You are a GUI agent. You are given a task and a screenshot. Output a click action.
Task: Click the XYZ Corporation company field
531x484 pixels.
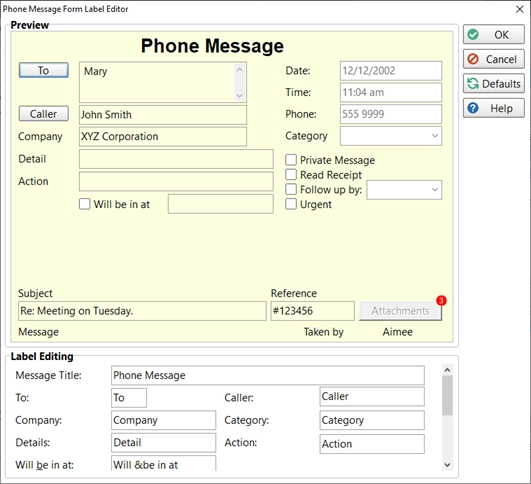(x=163, y=136)
